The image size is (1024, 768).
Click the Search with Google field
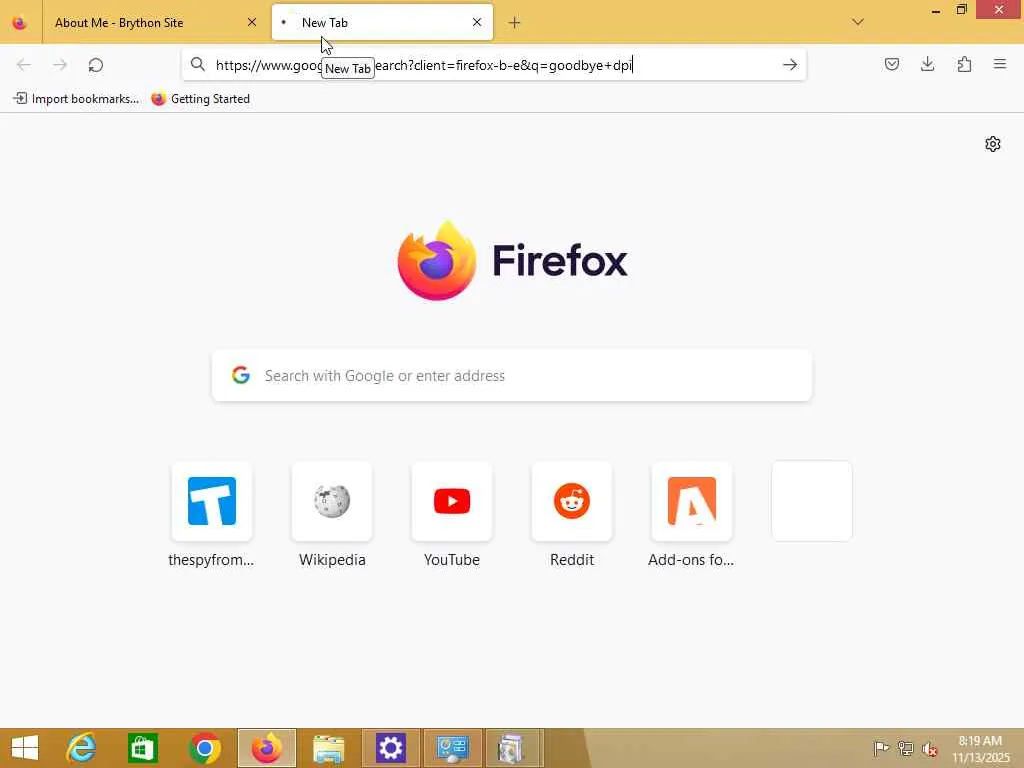click(x=512, y=376)
